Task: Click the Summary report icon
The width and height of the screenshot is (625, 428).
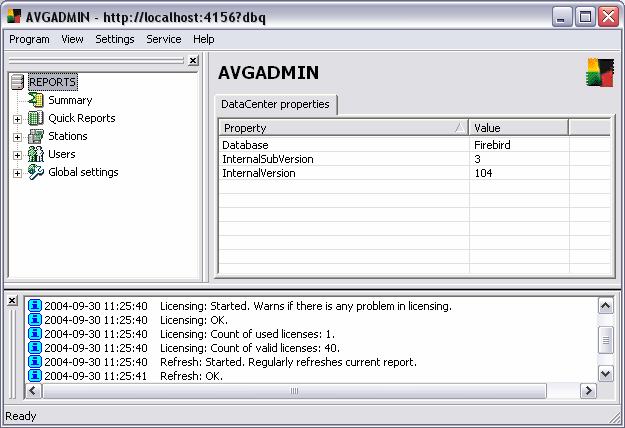Action: click(x=35, y=100)
